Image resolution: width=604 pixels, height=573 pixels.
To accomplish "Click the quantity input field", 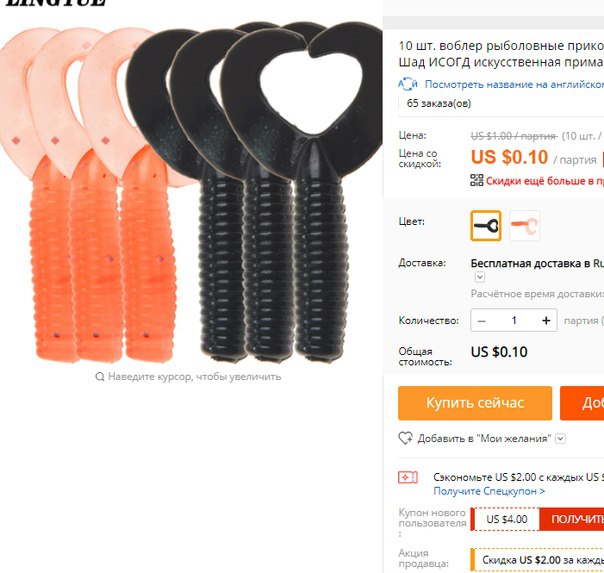I will tap(514, 320).
